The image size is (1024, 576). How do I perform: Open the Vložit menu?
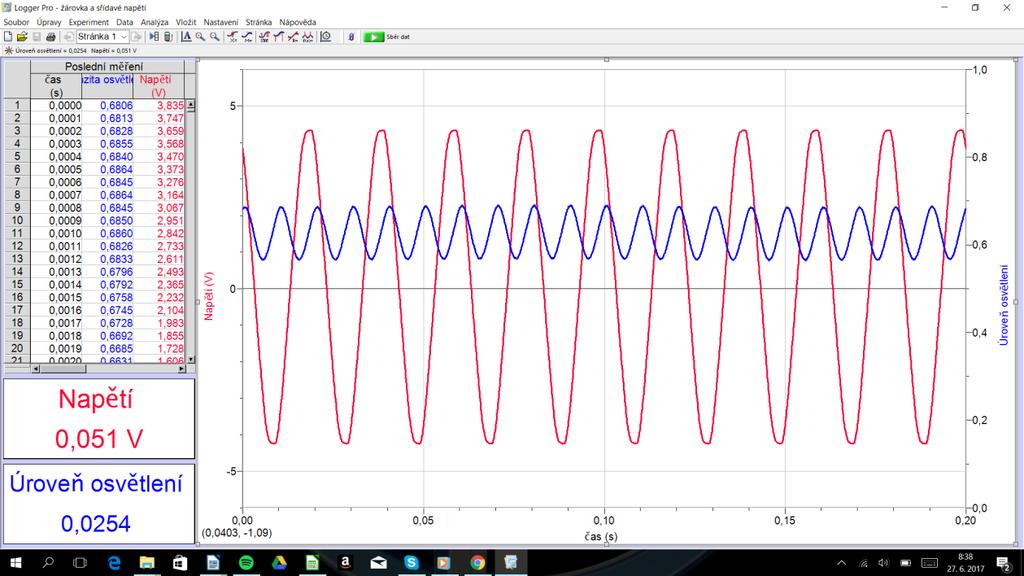(186, 22)
